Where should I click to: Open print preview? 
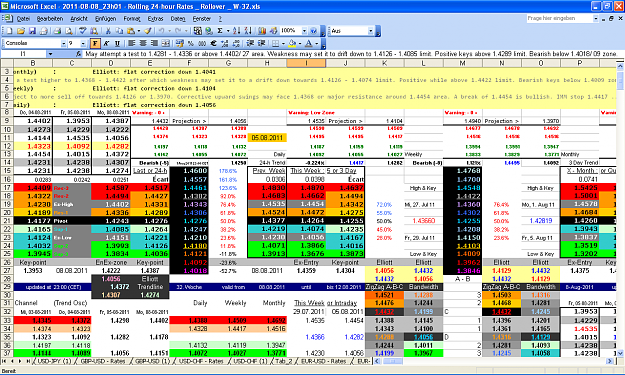pyautogui.click(x=69, y=31)
